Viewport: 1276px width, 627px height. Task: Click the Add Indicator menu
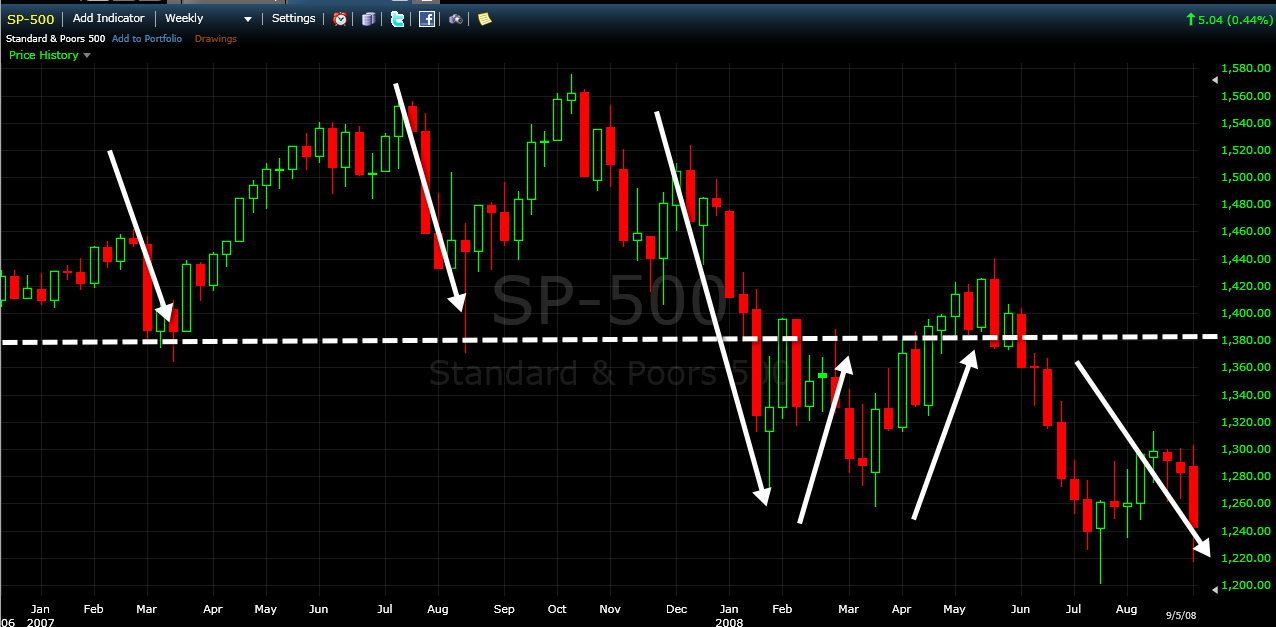(x=108, y=18)
